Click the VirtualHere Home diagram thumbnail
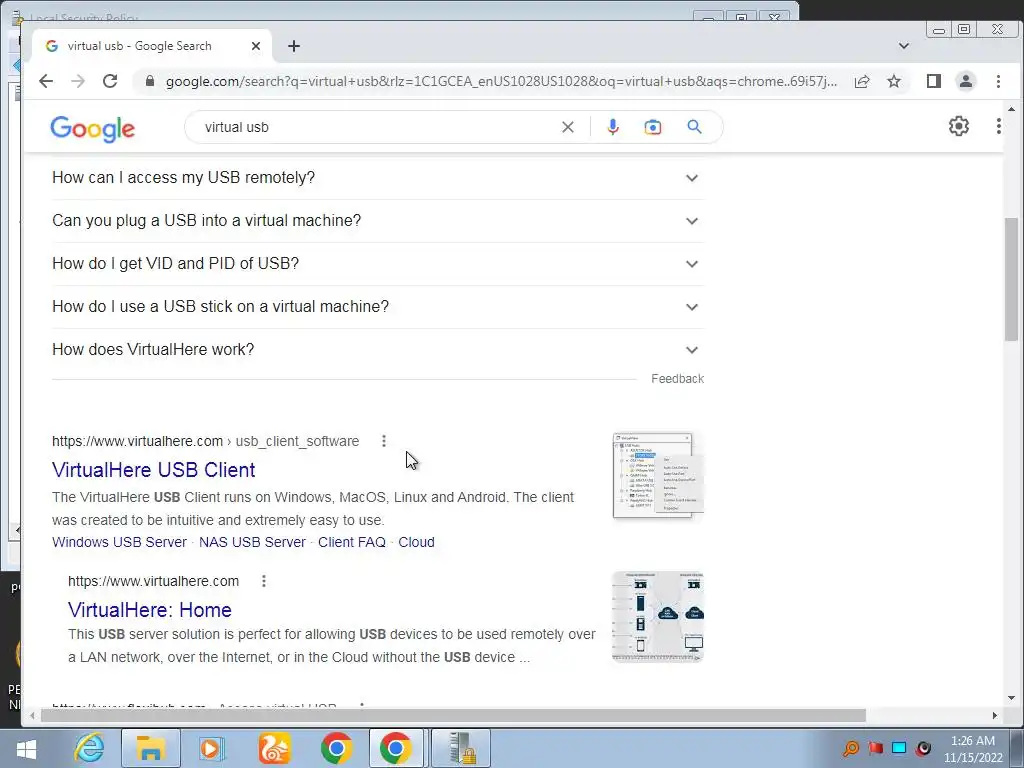The image size is (1024, 768). [658, 616]
